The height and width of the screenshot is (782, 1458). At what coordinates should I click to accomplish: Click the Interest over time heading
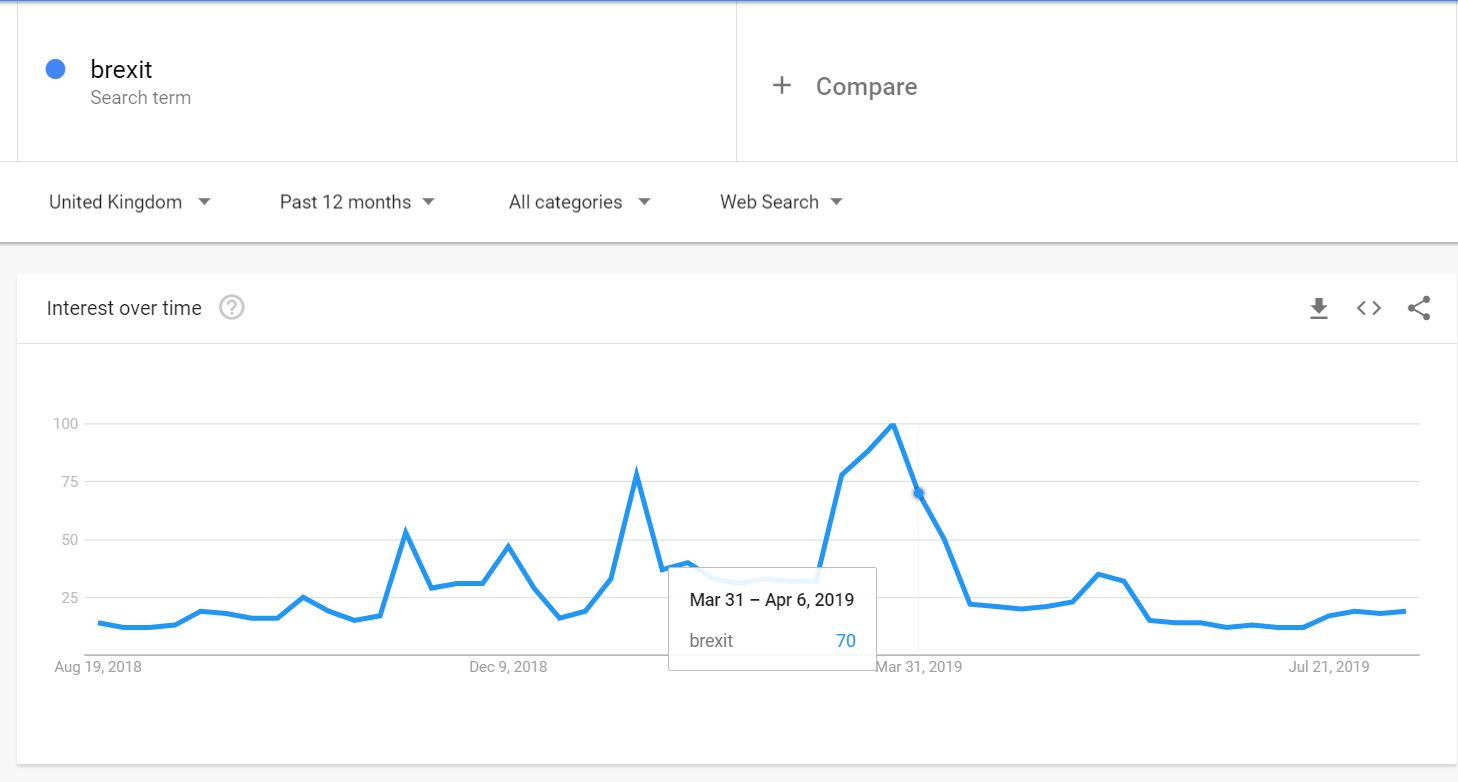point(124,308)
